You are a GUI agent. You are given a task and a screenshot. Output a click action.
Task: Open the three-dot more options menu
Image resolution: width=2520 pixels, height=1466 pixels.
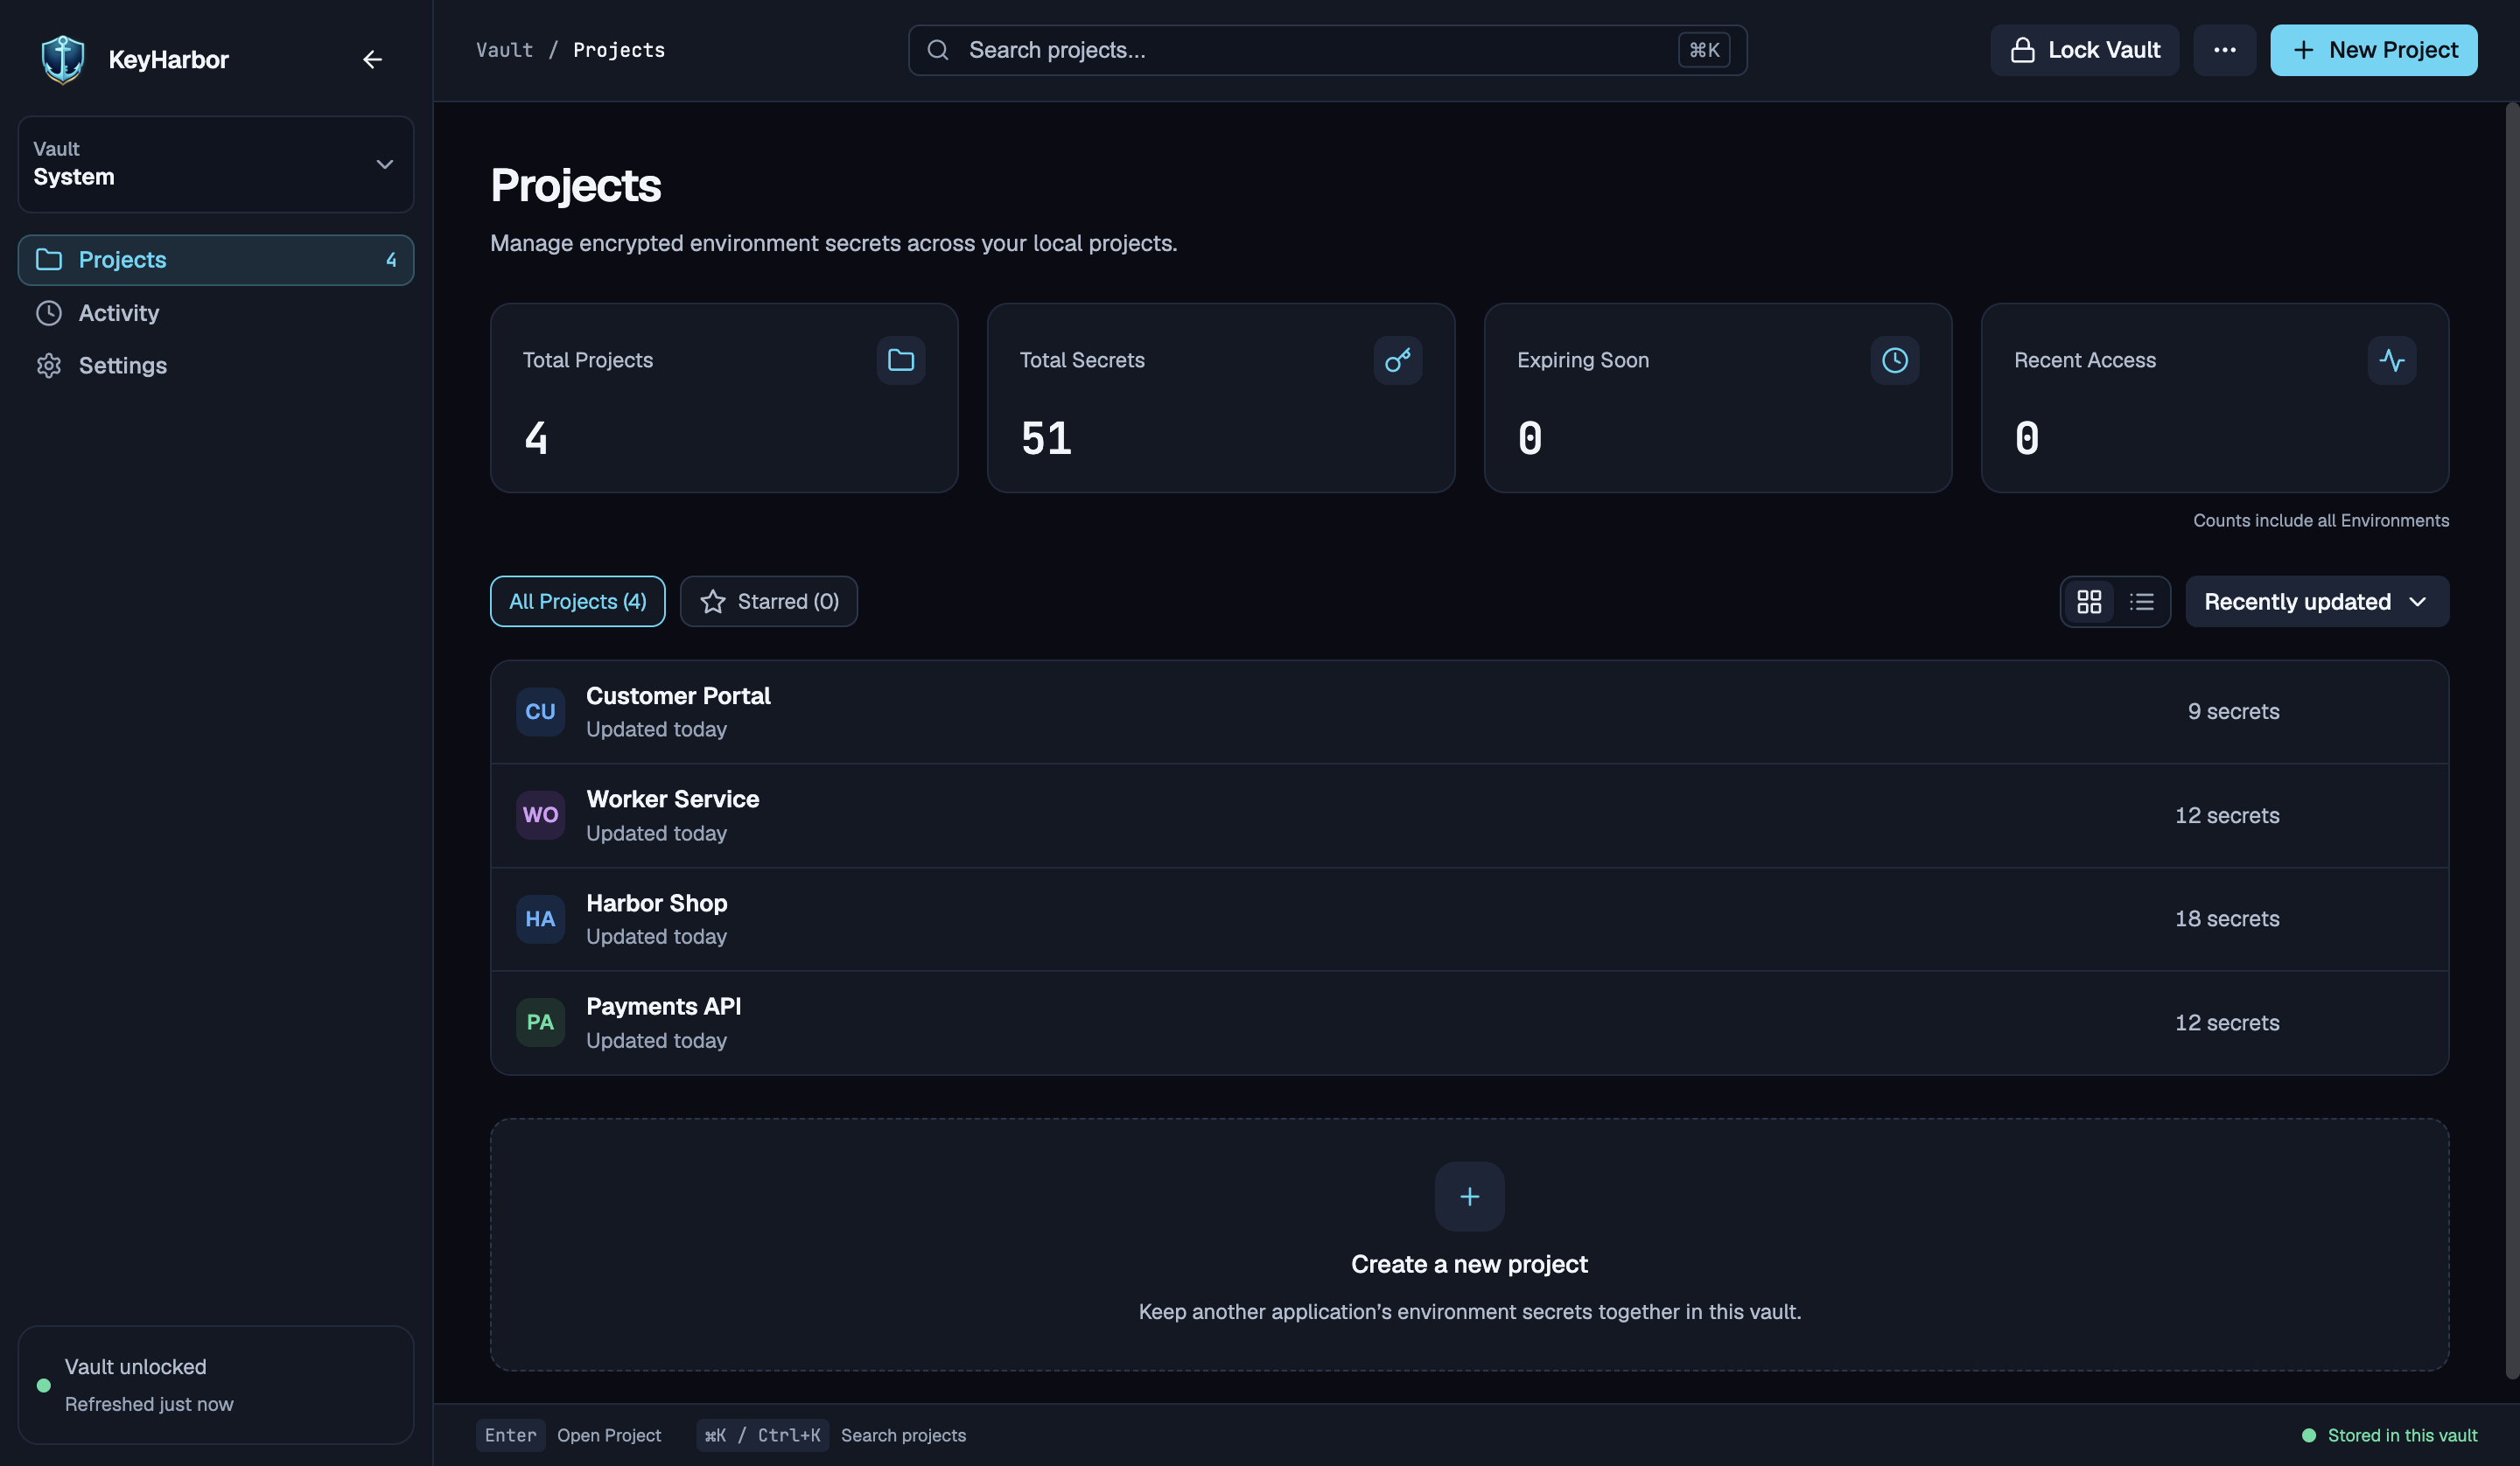(2224, 50)
